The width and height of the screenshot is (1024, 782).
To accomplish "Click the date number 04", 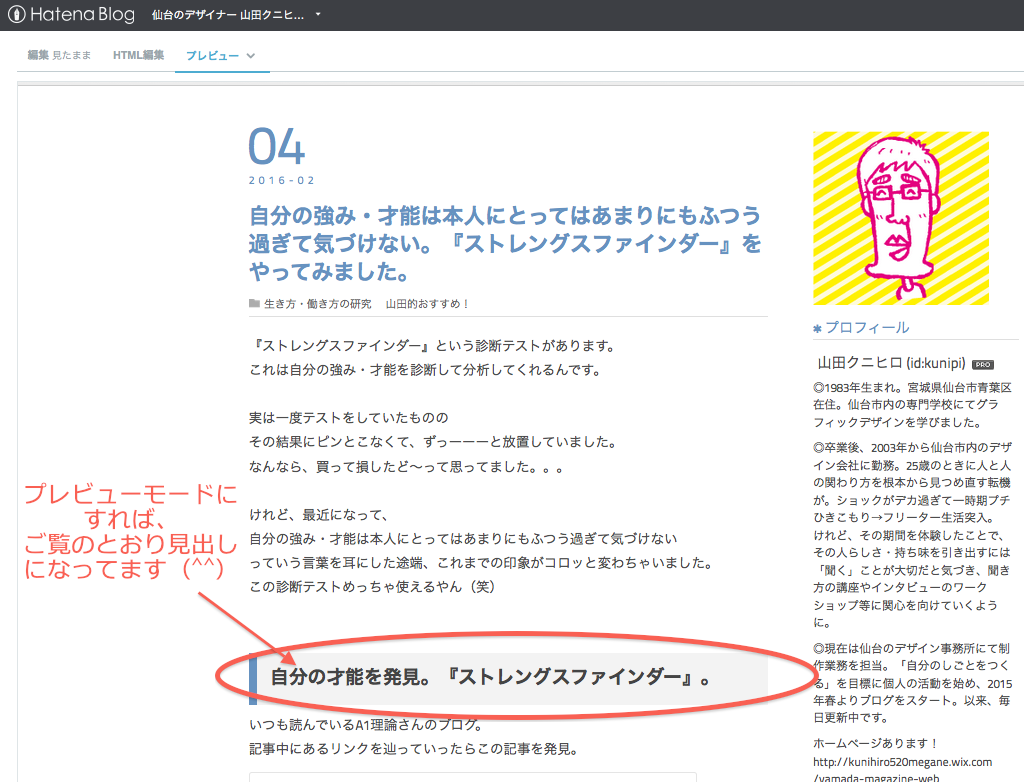I will [x=277, y=146].
